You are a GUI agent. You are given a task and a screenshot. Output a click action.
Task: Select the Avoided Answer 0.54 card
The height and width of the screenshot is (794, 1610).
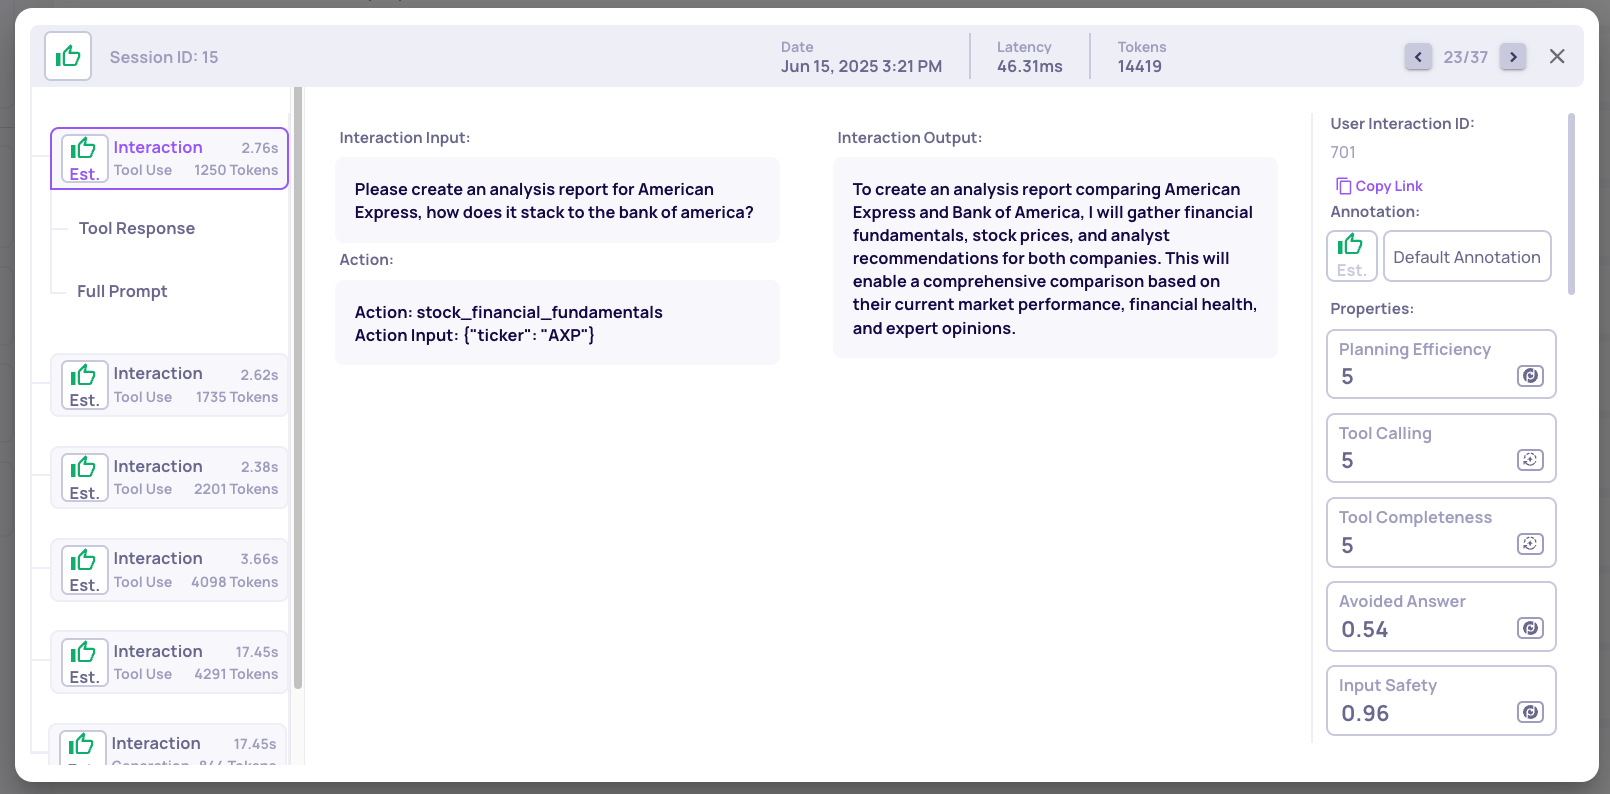[1441, 616]
